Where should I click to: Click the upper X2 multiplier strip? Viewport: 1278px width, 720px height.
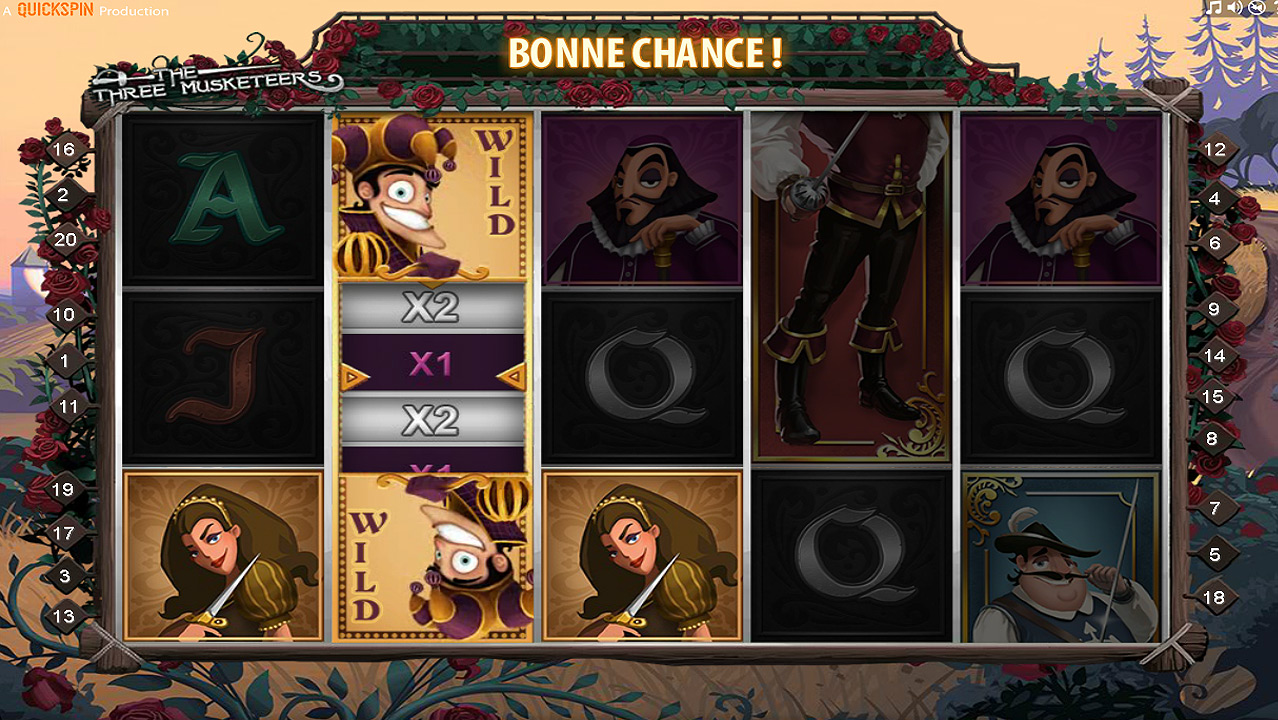[x=432, y=308]
